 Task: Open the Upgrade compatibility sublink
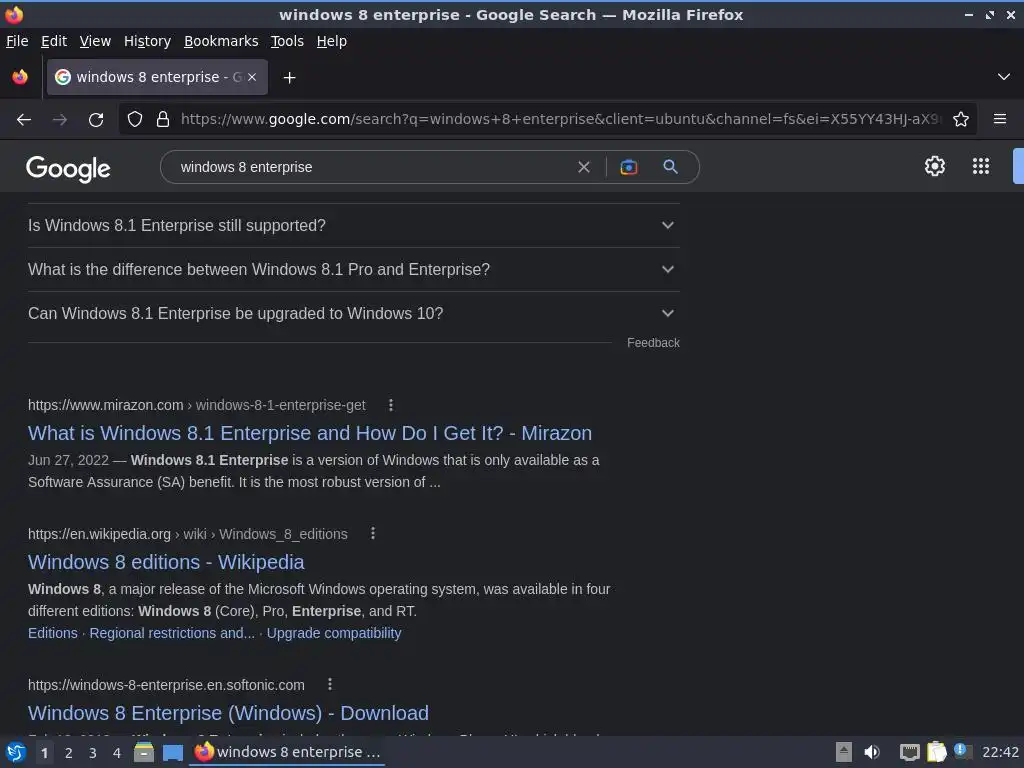pyautogui.click(x=334, y=633)
